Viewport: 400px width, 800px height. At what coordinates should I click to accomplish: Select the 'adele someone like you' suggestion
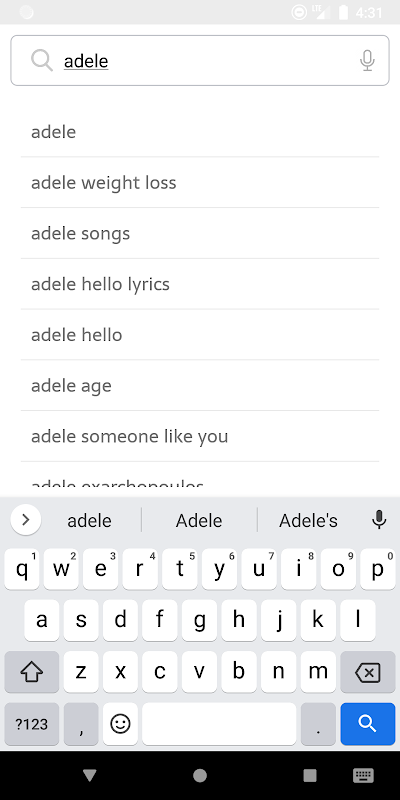click(x=200, y=436)
